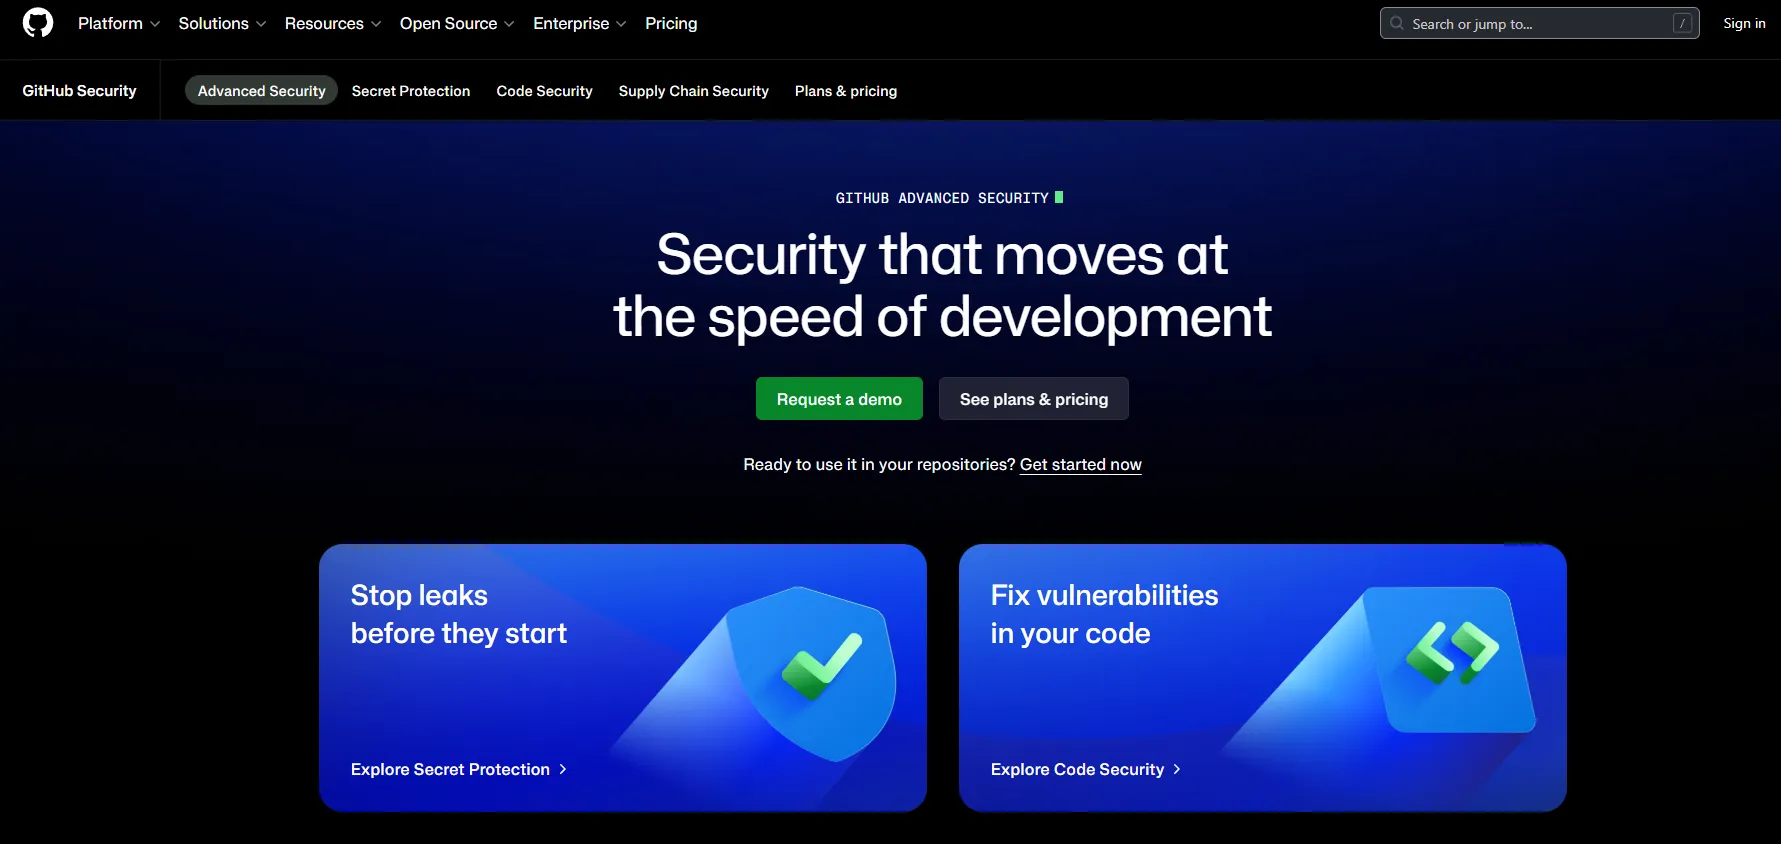Follow the Get started now link

click(x=1080, y=464)
